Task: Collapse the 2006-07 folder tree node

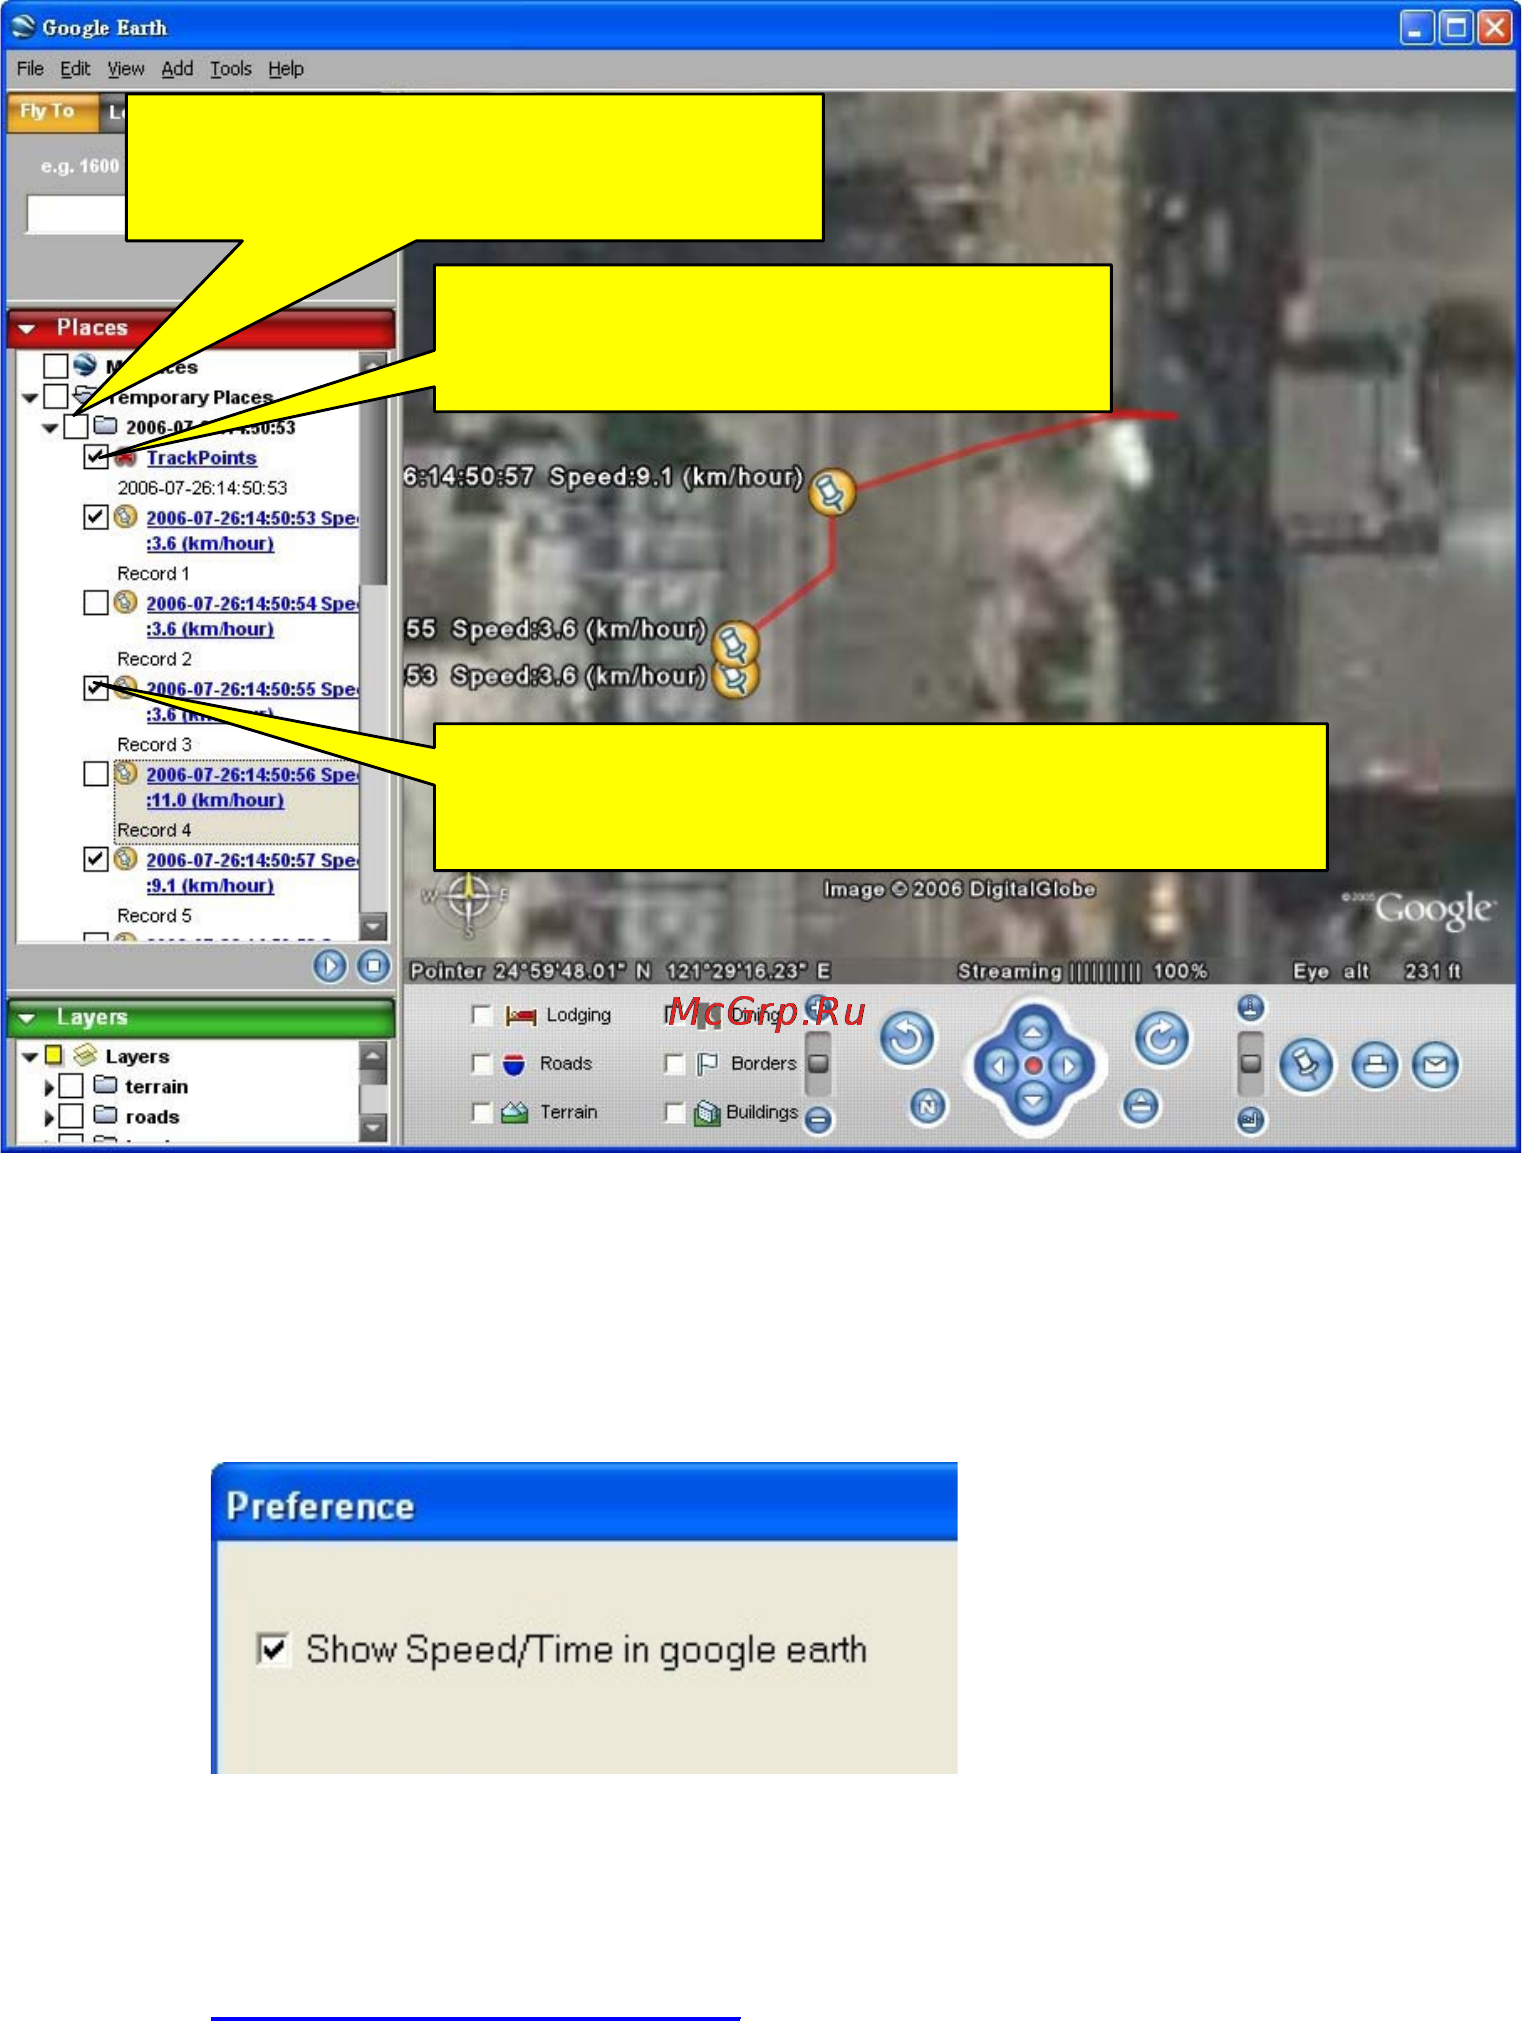Action: pyautogui.click(x=50, y=428)
